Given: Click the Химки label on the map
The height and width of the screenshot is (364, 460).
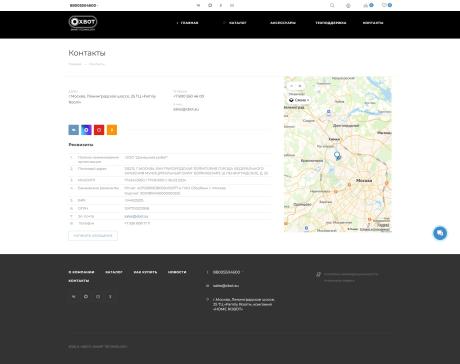Looking at the screenshot, I should point(334,139).
